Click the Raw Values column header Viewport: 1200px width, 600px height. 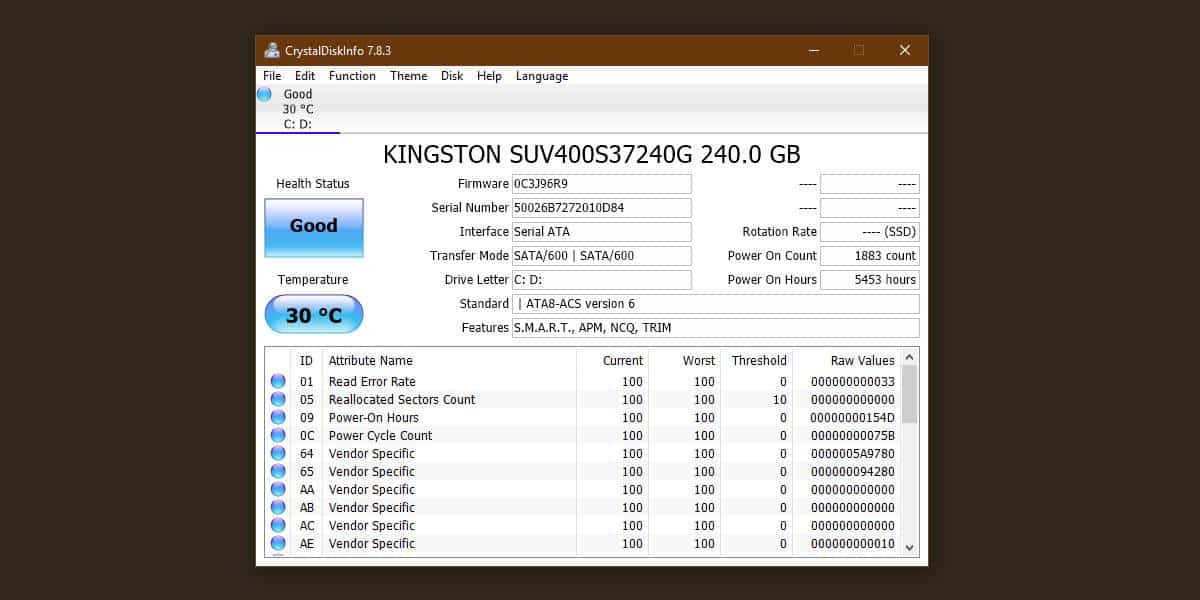click(846, 360)
